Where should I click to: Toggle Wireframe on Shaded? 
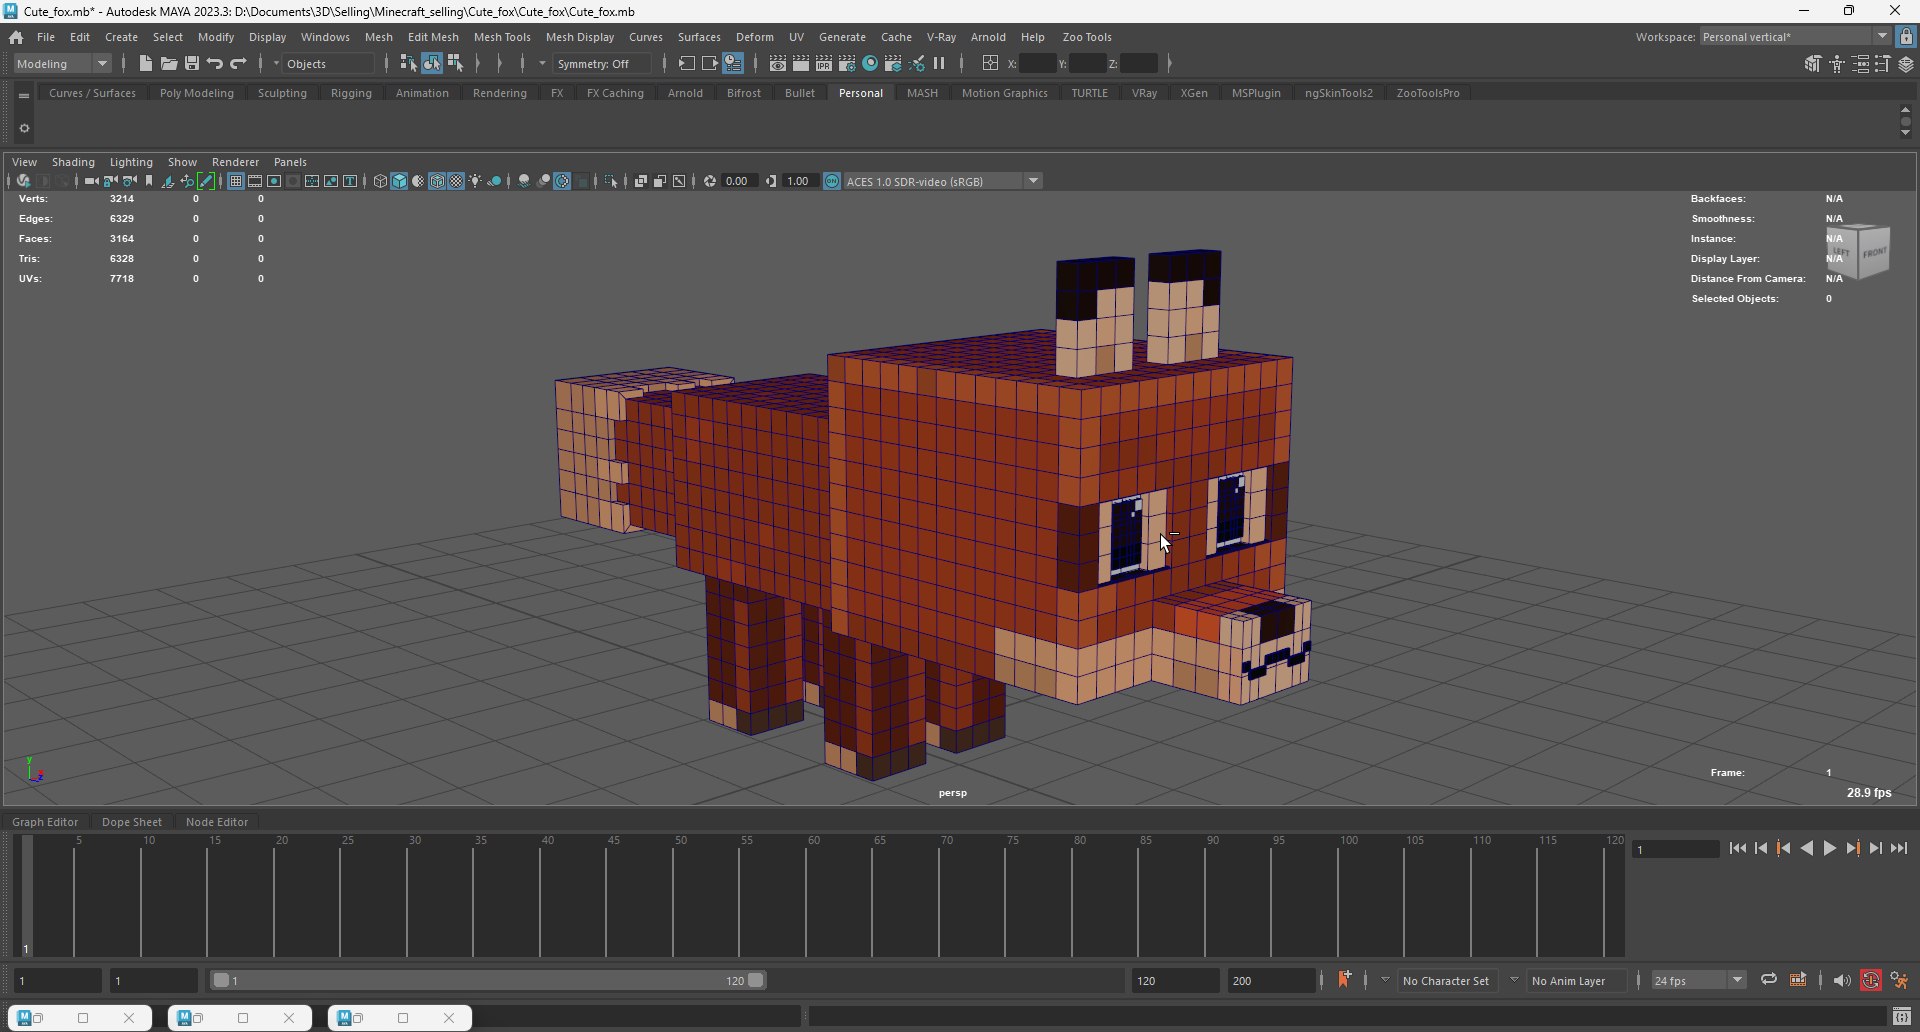click(x=437, y=181)
